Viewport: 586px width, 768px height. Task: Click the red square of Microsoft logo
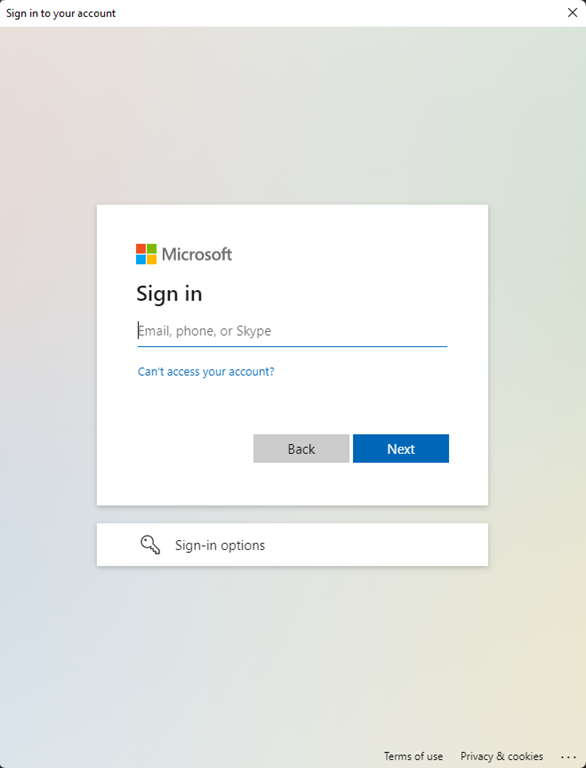[x=141, y=249]
